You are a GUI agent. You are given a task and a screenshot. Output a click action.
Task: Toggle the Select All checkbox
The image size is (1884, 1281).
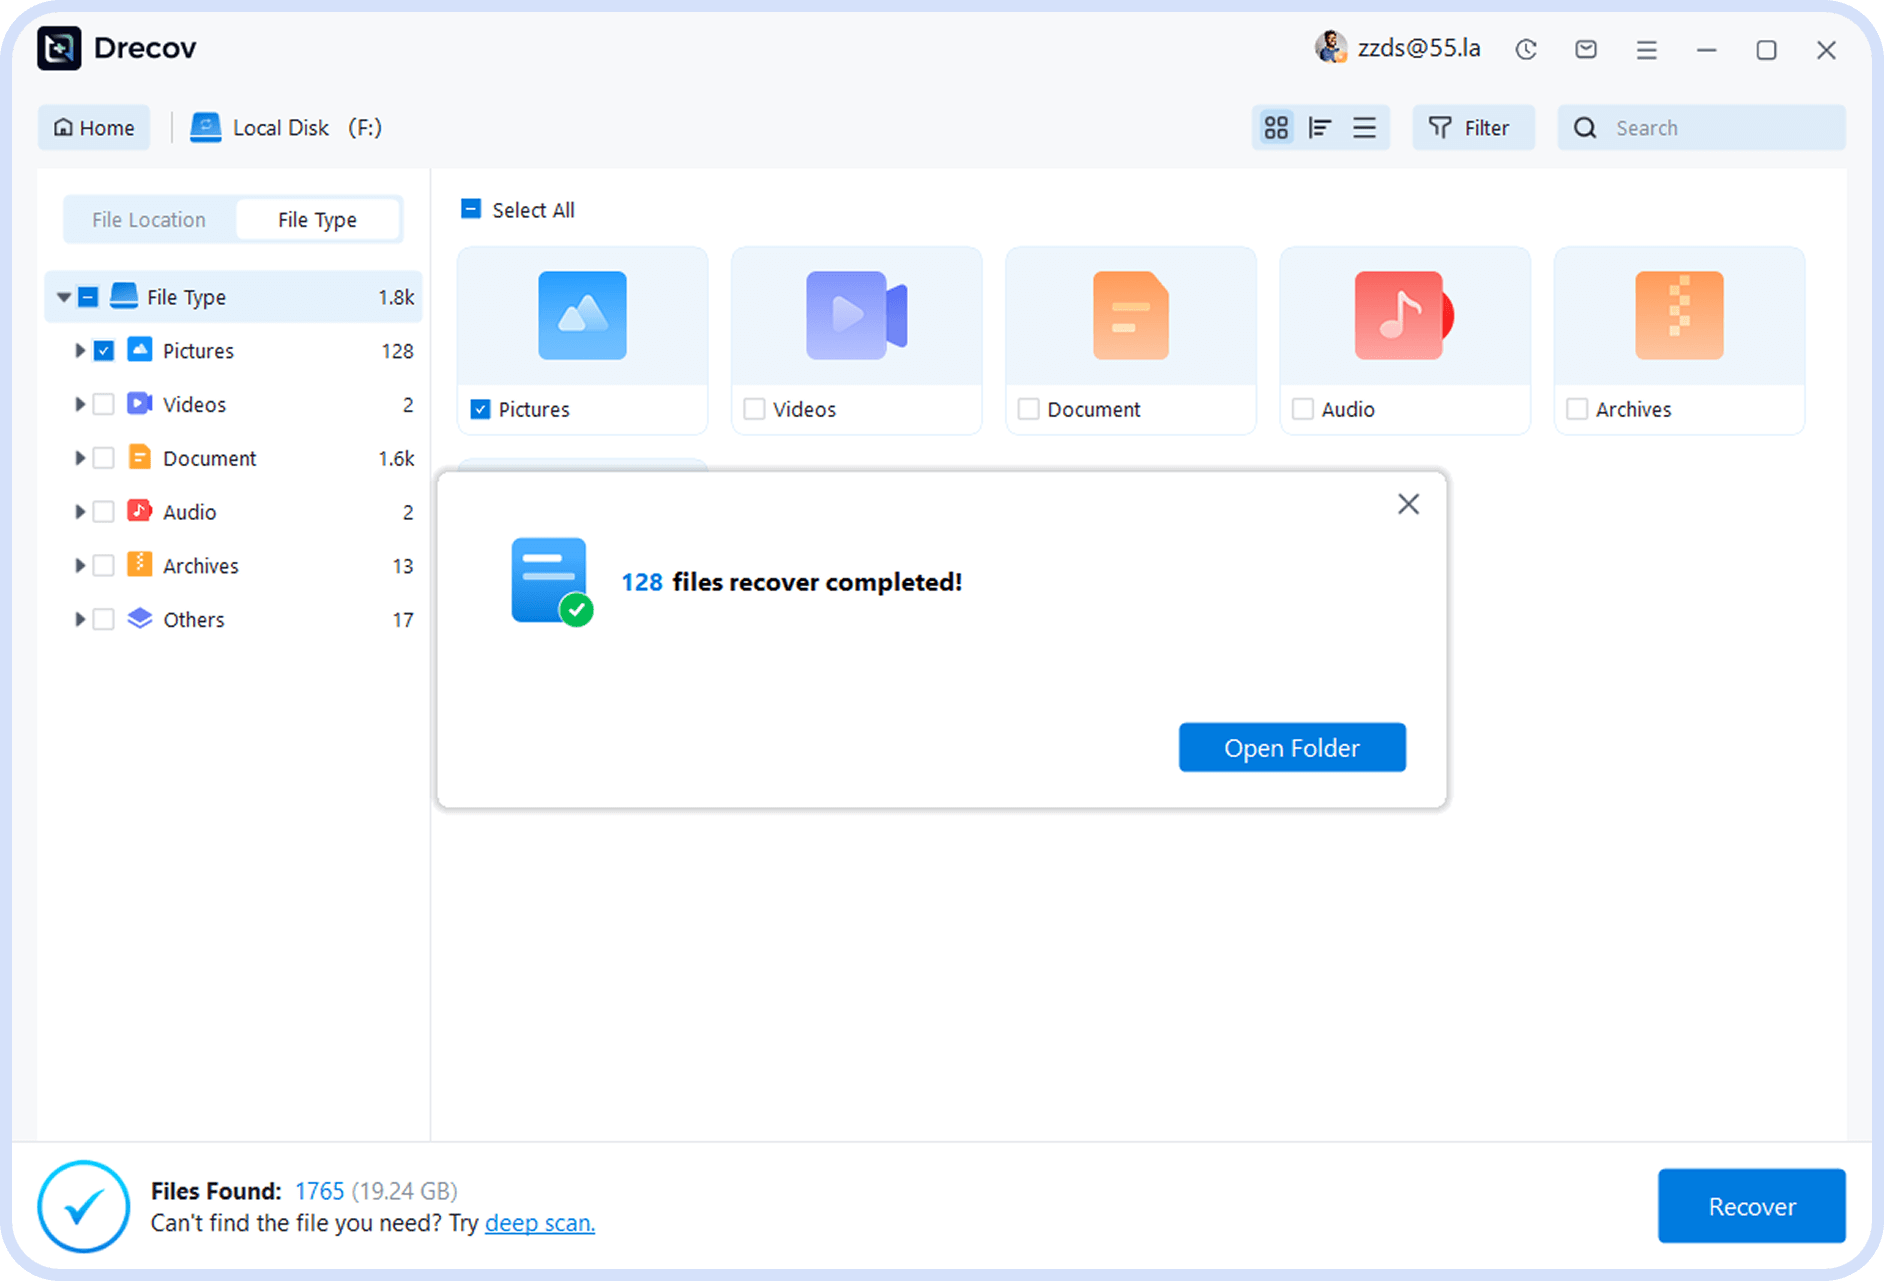pyautogui.click(x=471, y=209)
